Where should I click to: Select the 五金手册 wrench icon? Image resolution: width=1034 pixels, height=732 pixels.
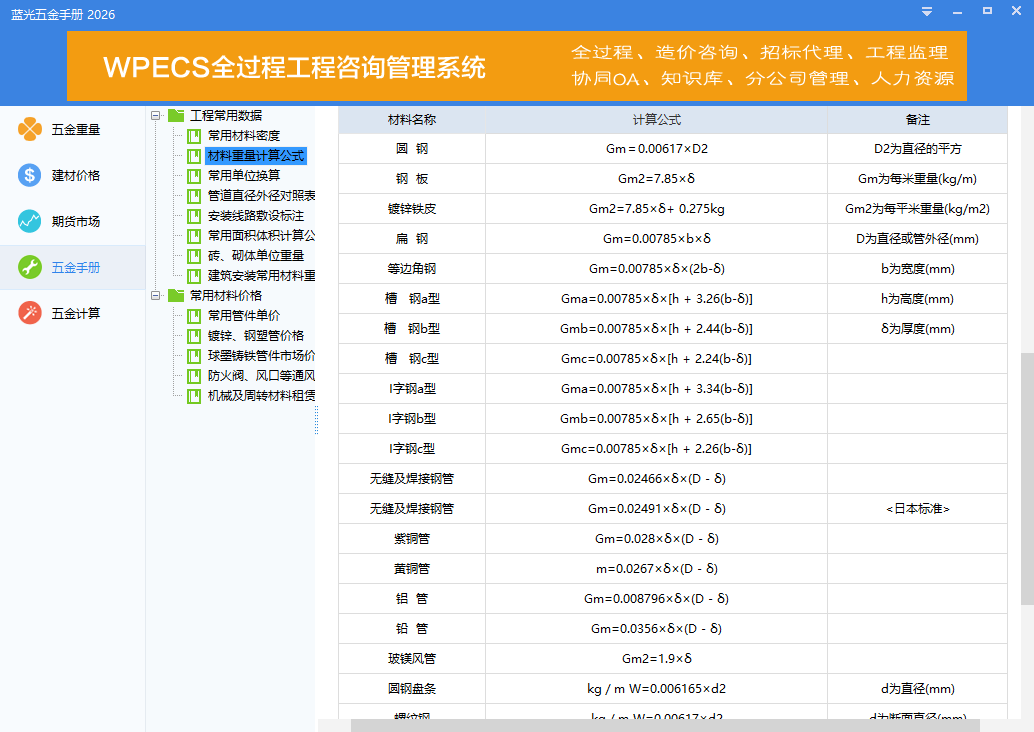point(29,267)
